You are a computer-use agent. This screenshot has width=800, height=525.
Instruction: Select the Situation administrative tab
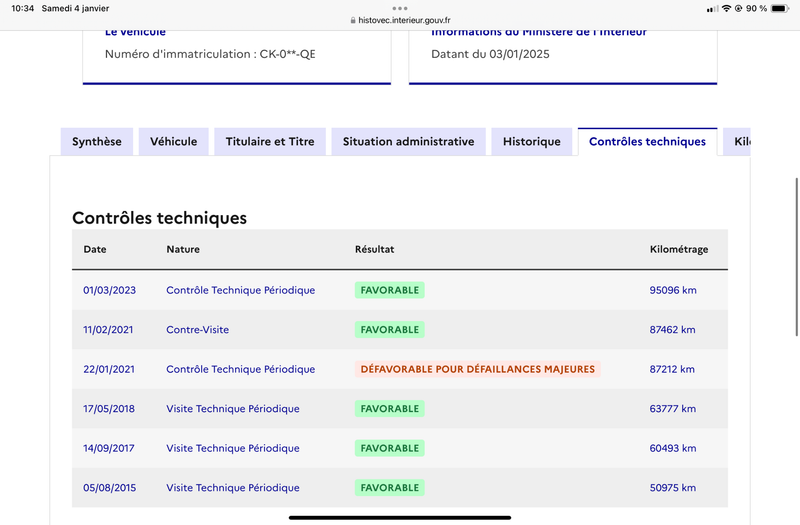coord(408,141)
